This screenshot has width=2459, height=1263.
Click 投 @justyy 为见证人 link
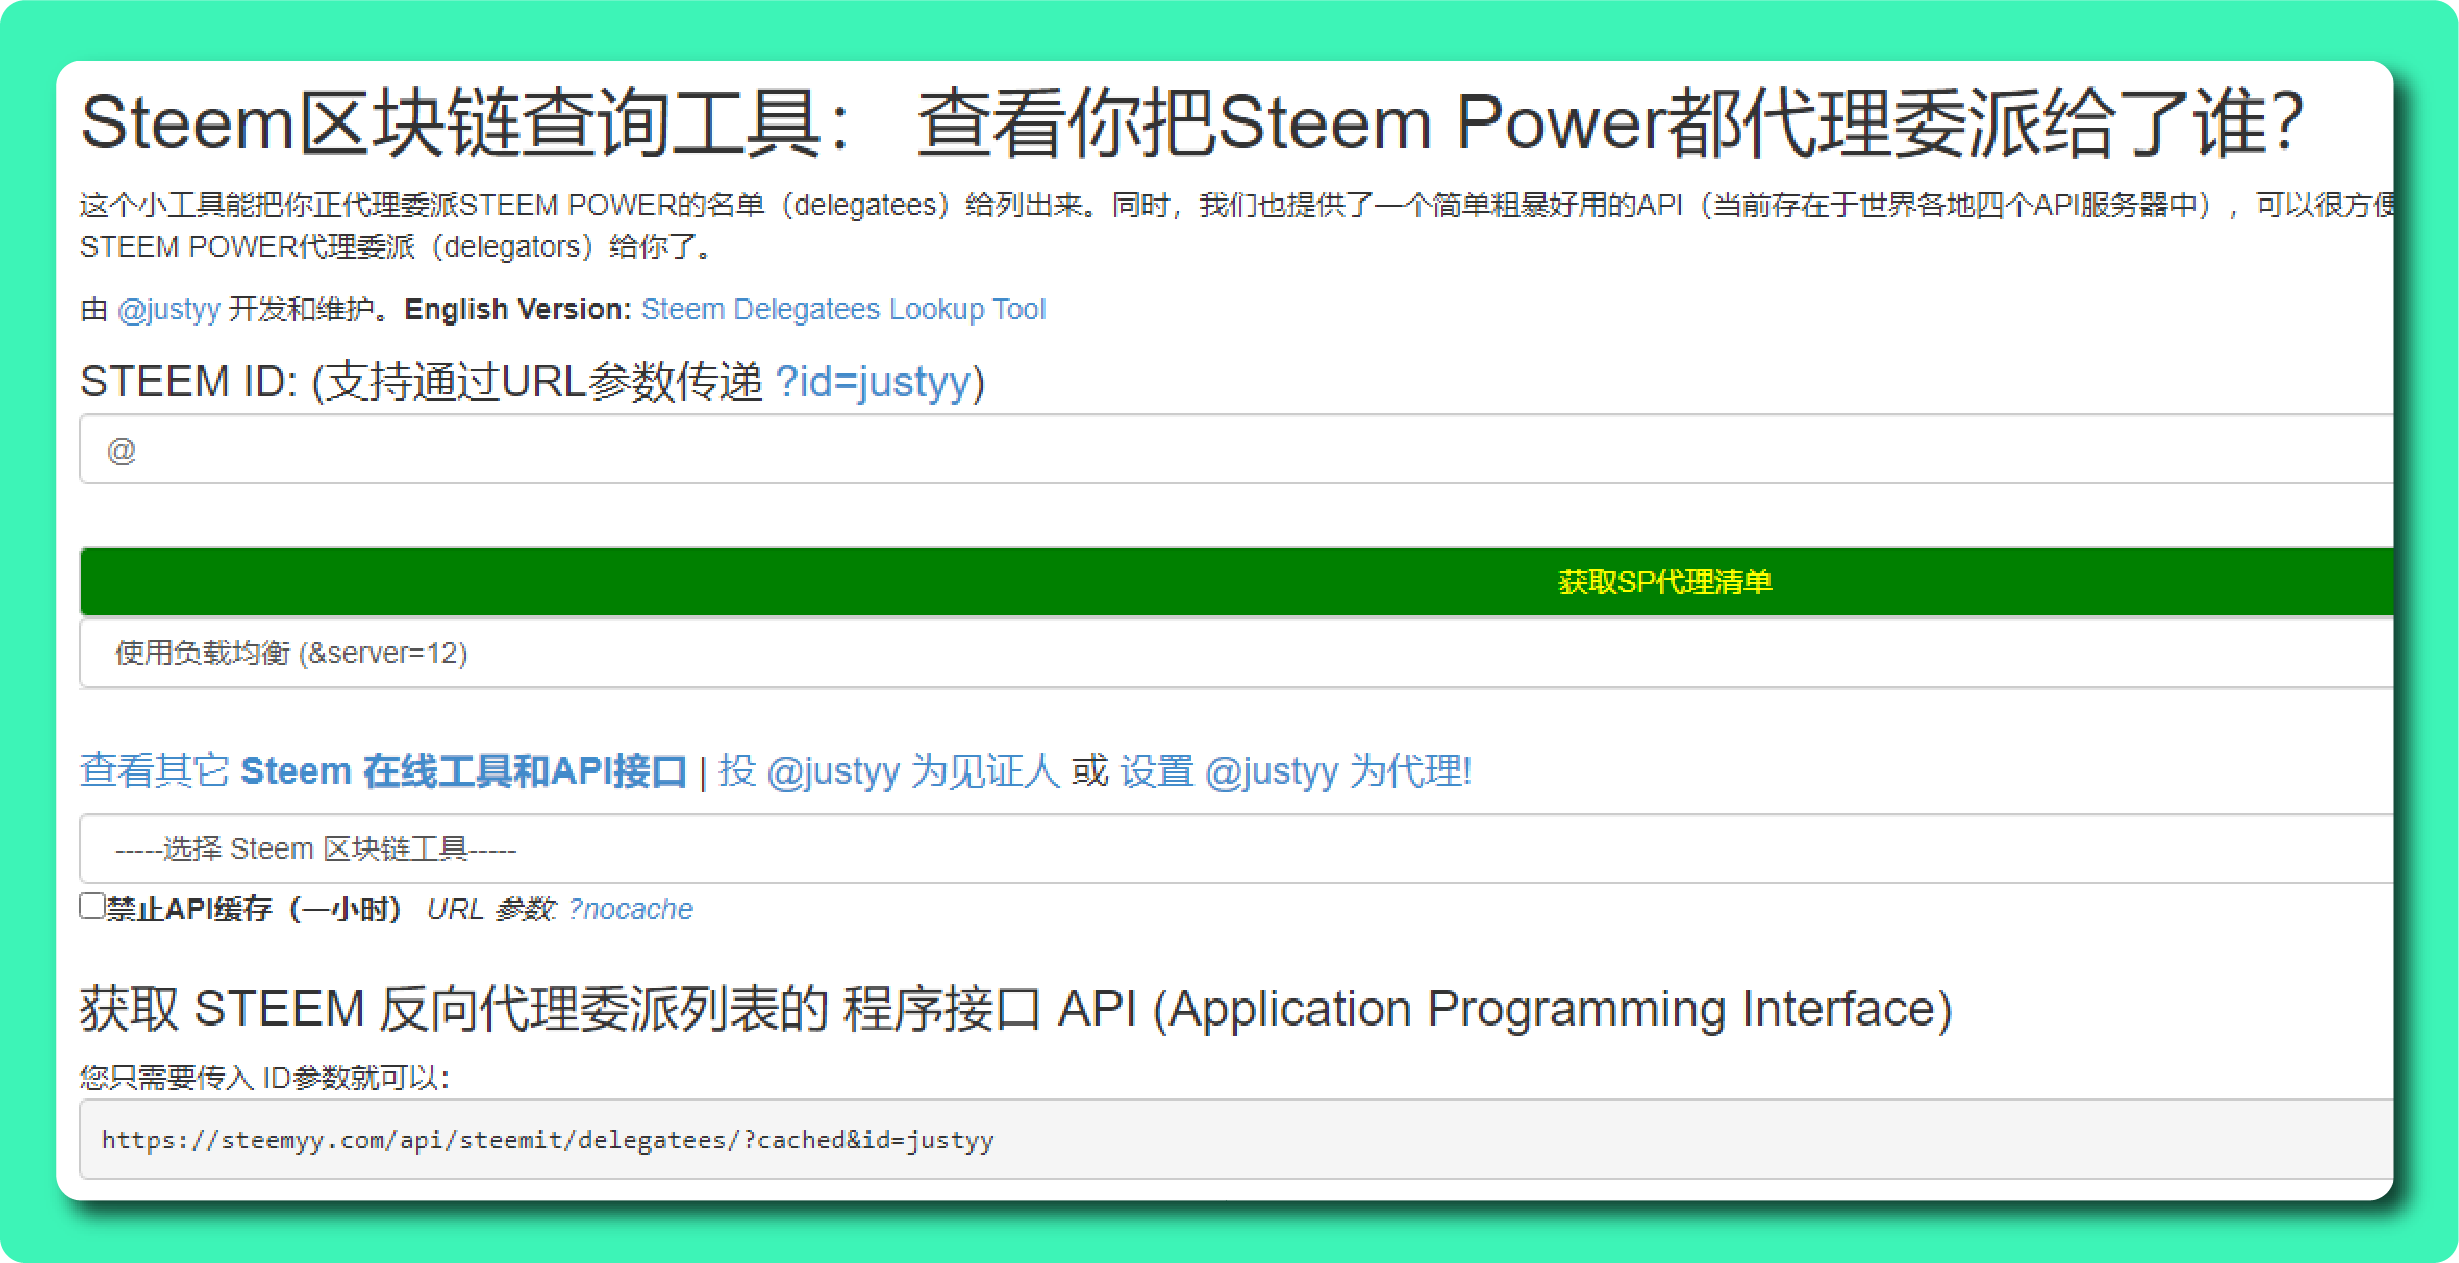click(888, 771)
